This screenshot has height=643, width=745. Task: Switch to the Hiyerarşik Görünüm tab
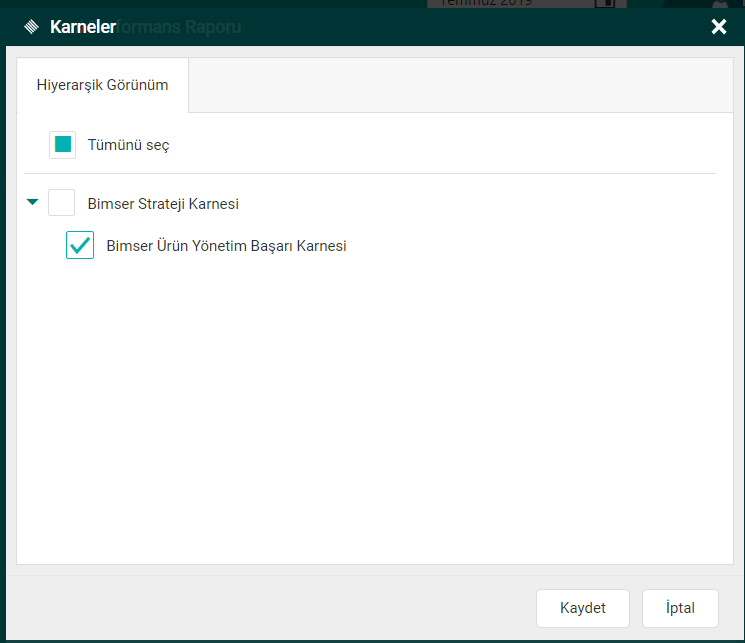tap(103, 85)
